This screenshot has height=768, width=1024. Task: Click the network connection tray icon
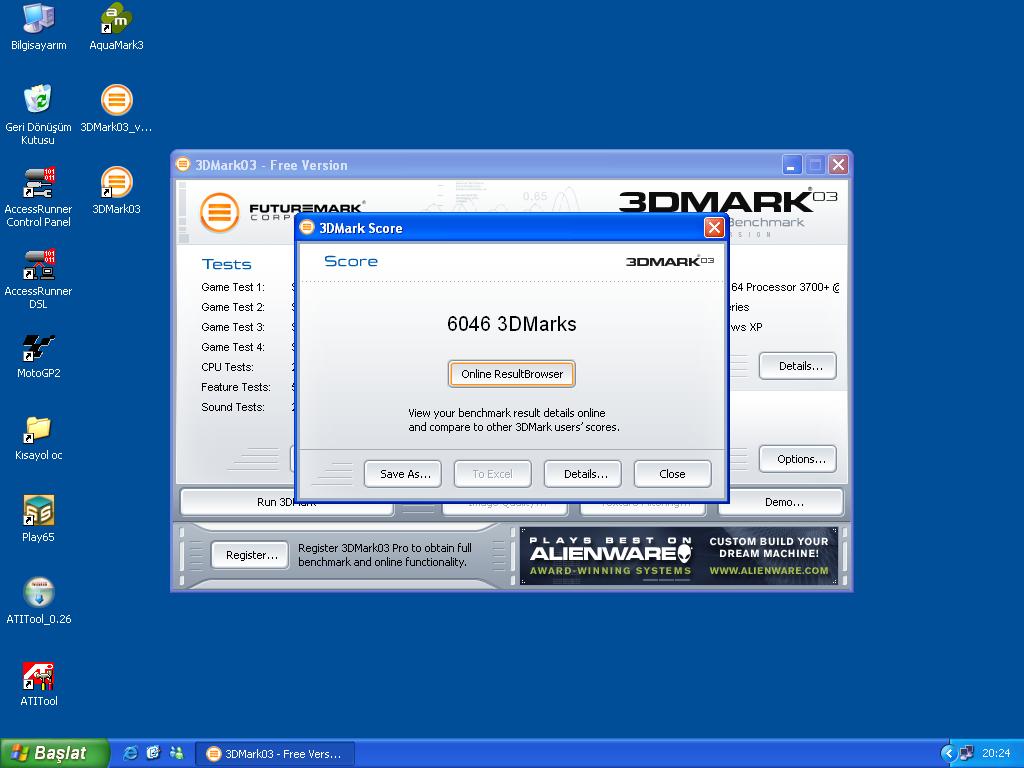click(x=967, y=753)
